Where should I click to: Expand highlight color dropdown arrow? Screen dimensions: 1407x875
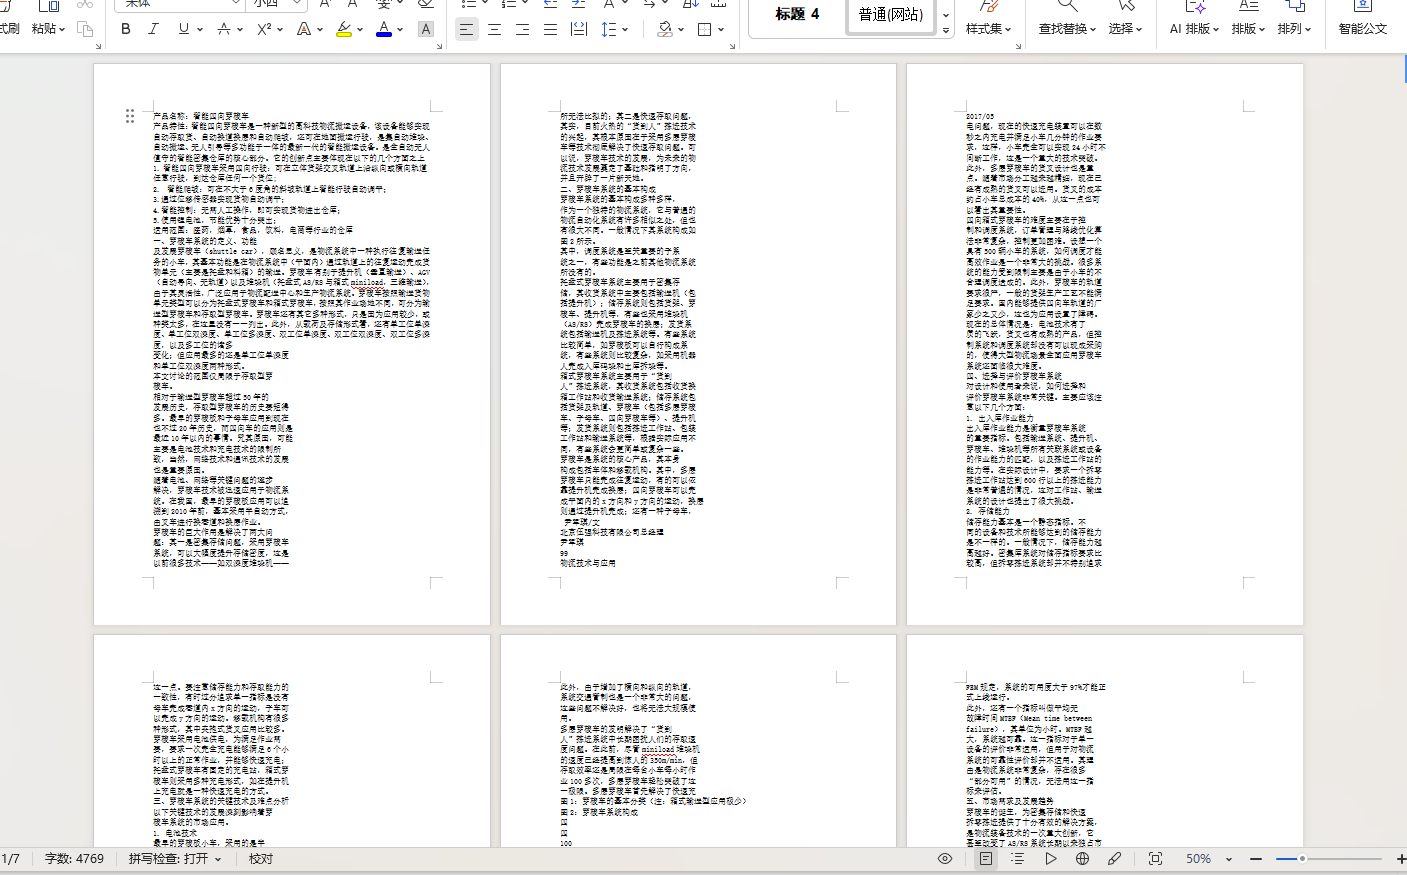point(360,29)
